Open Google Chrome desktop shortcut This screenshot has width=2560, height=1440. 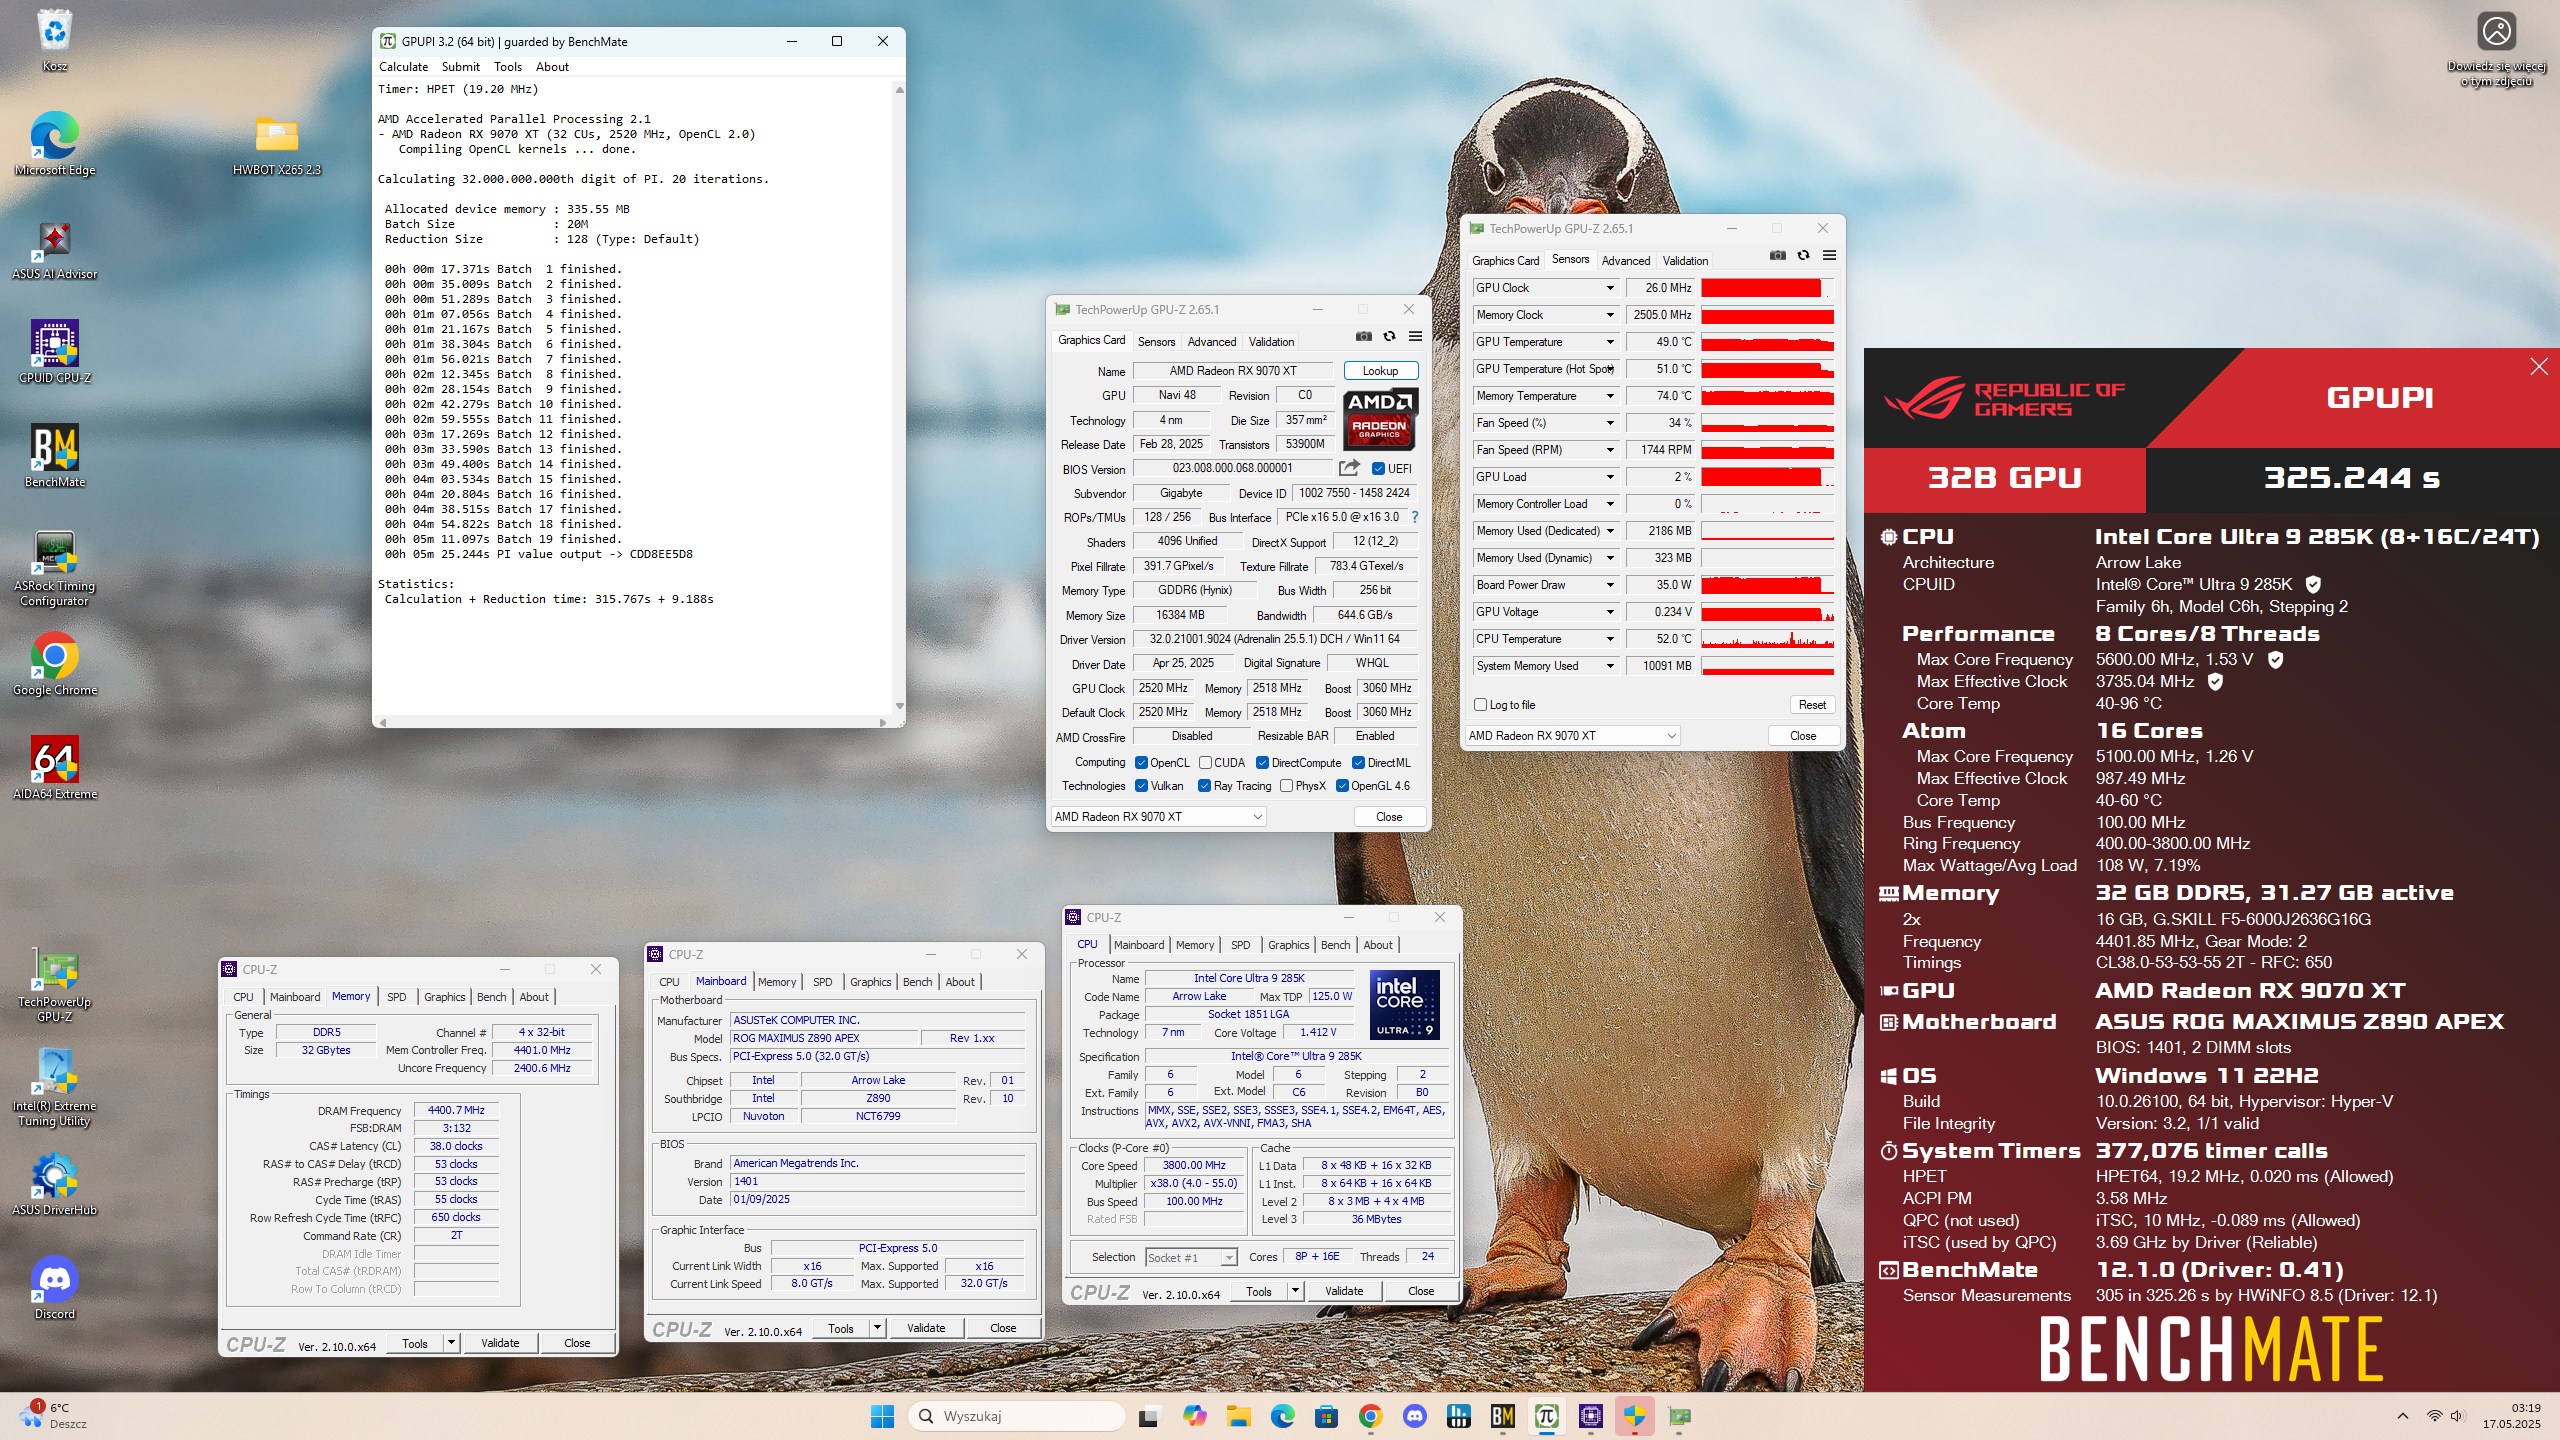[x=54, y=664]
